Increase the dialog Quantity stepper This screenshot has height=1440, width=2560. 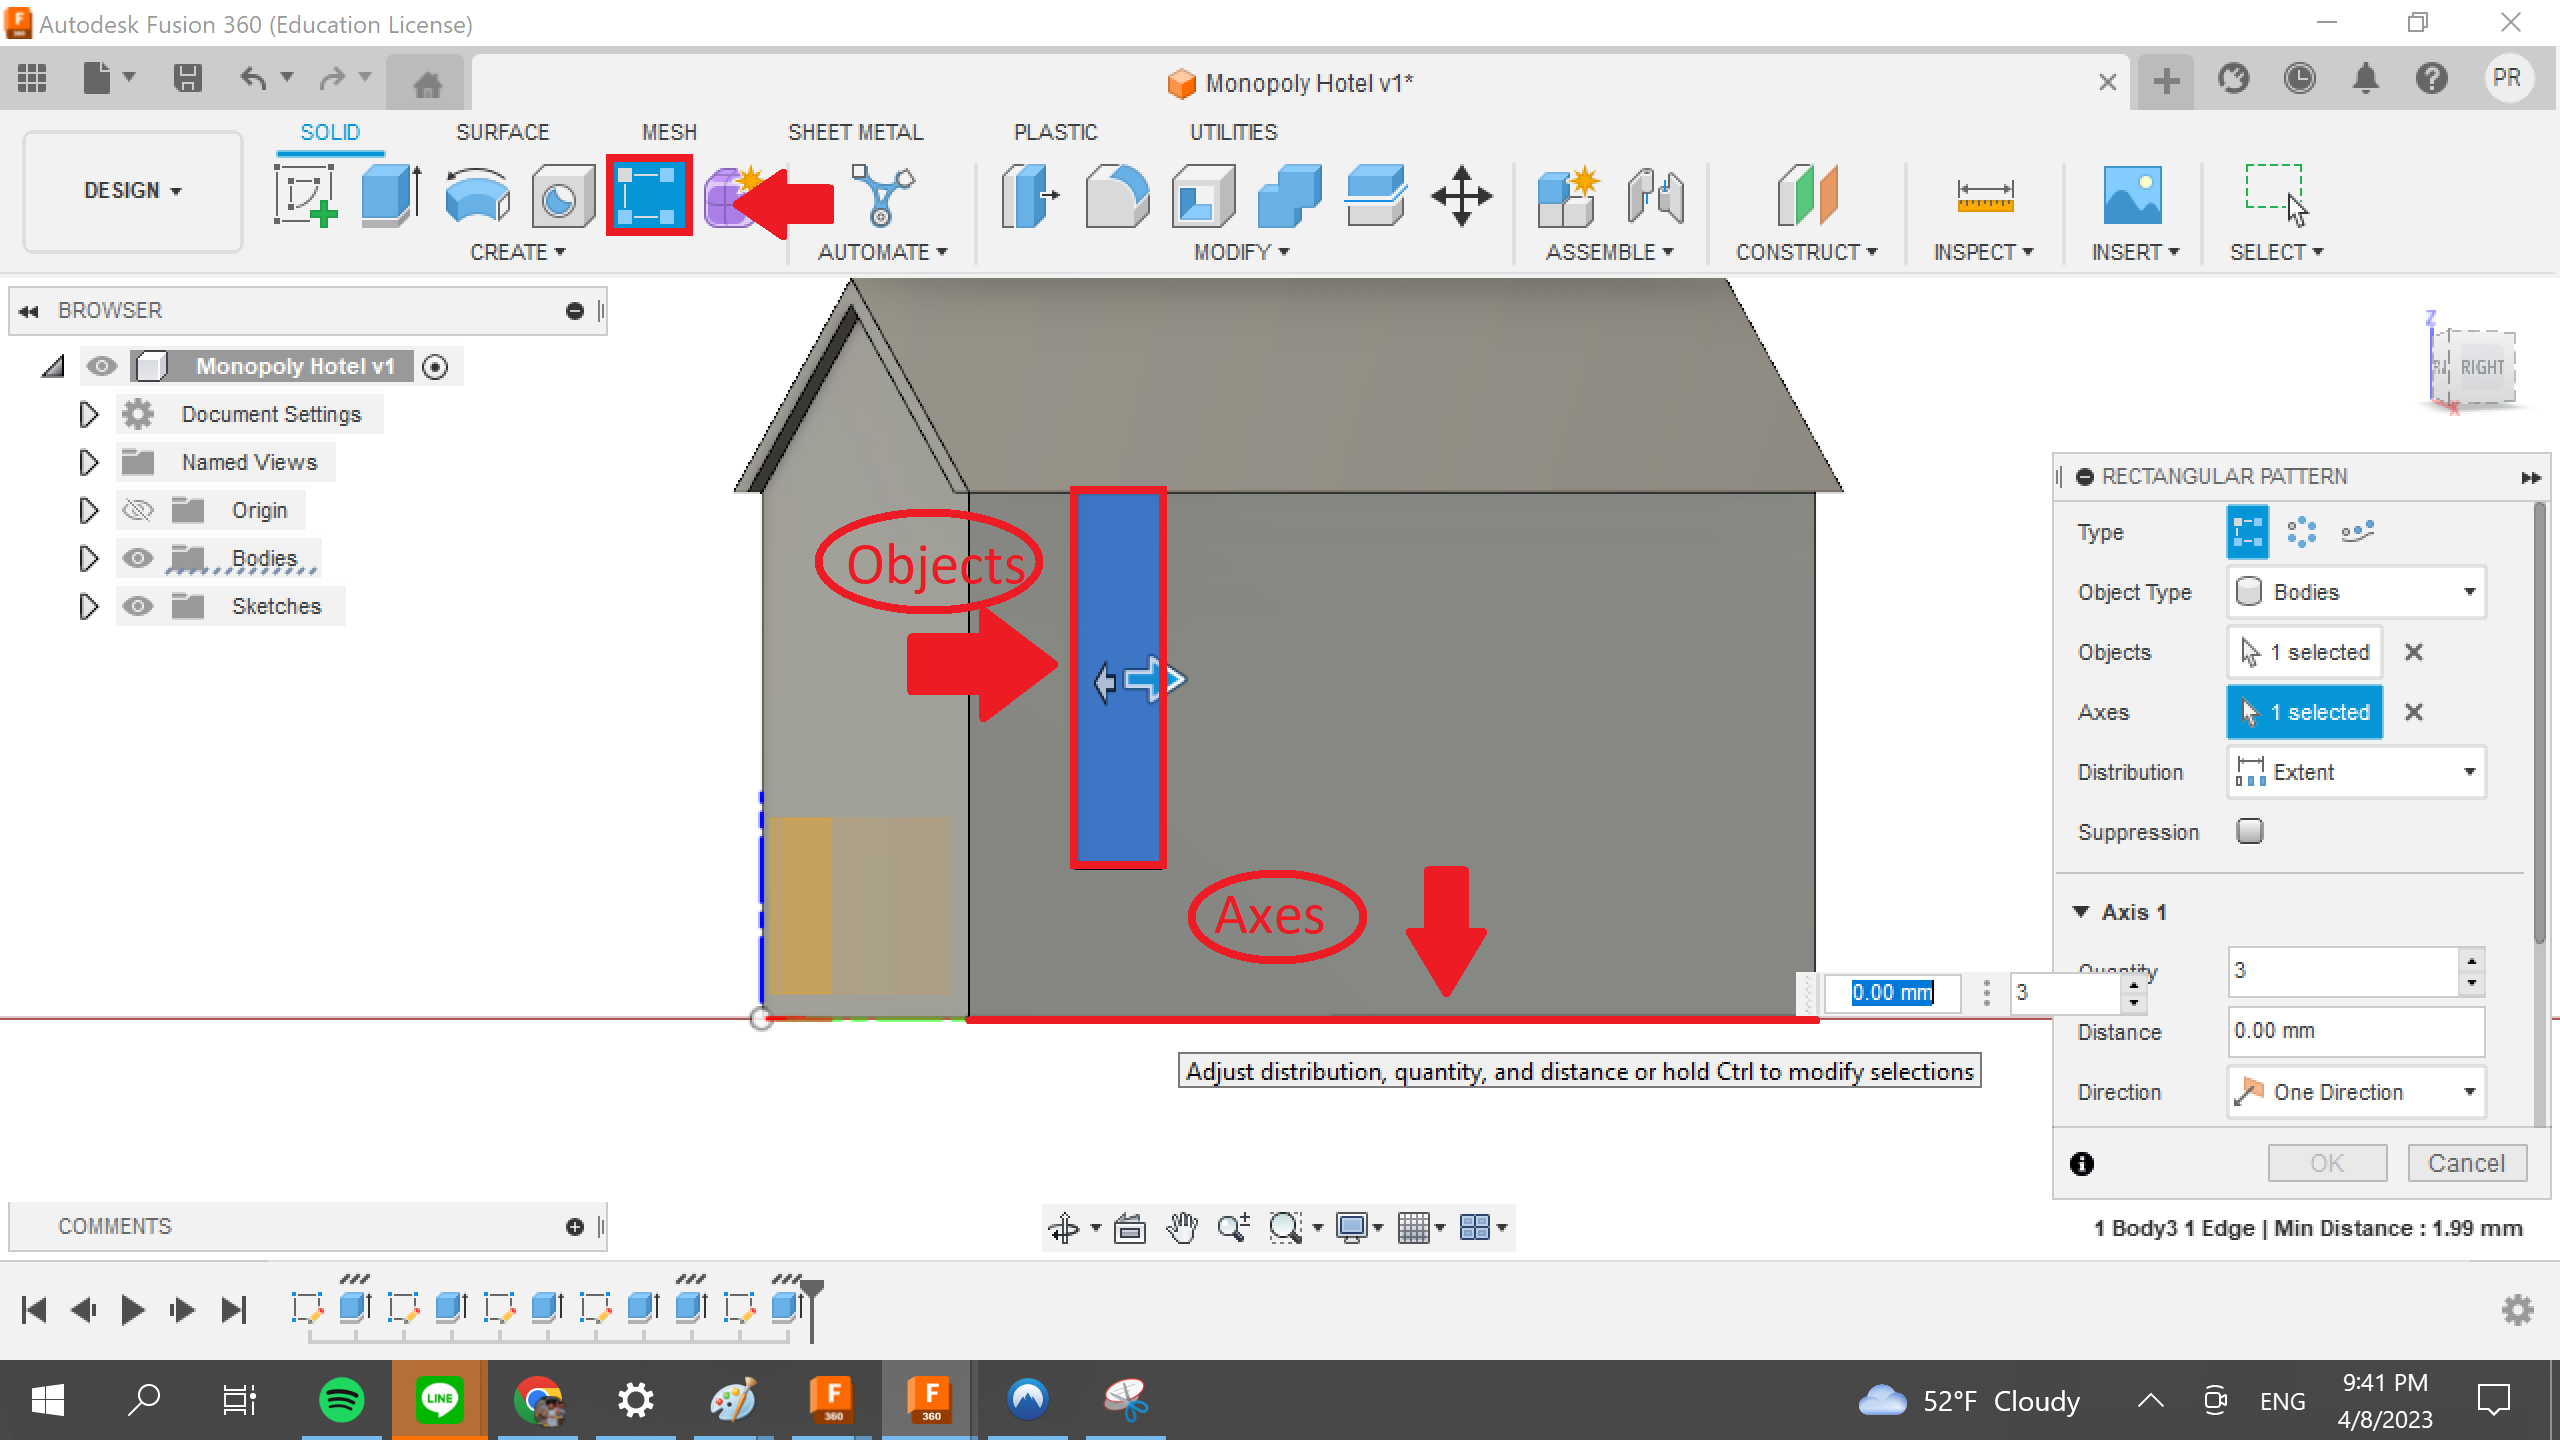(2471, 961)
